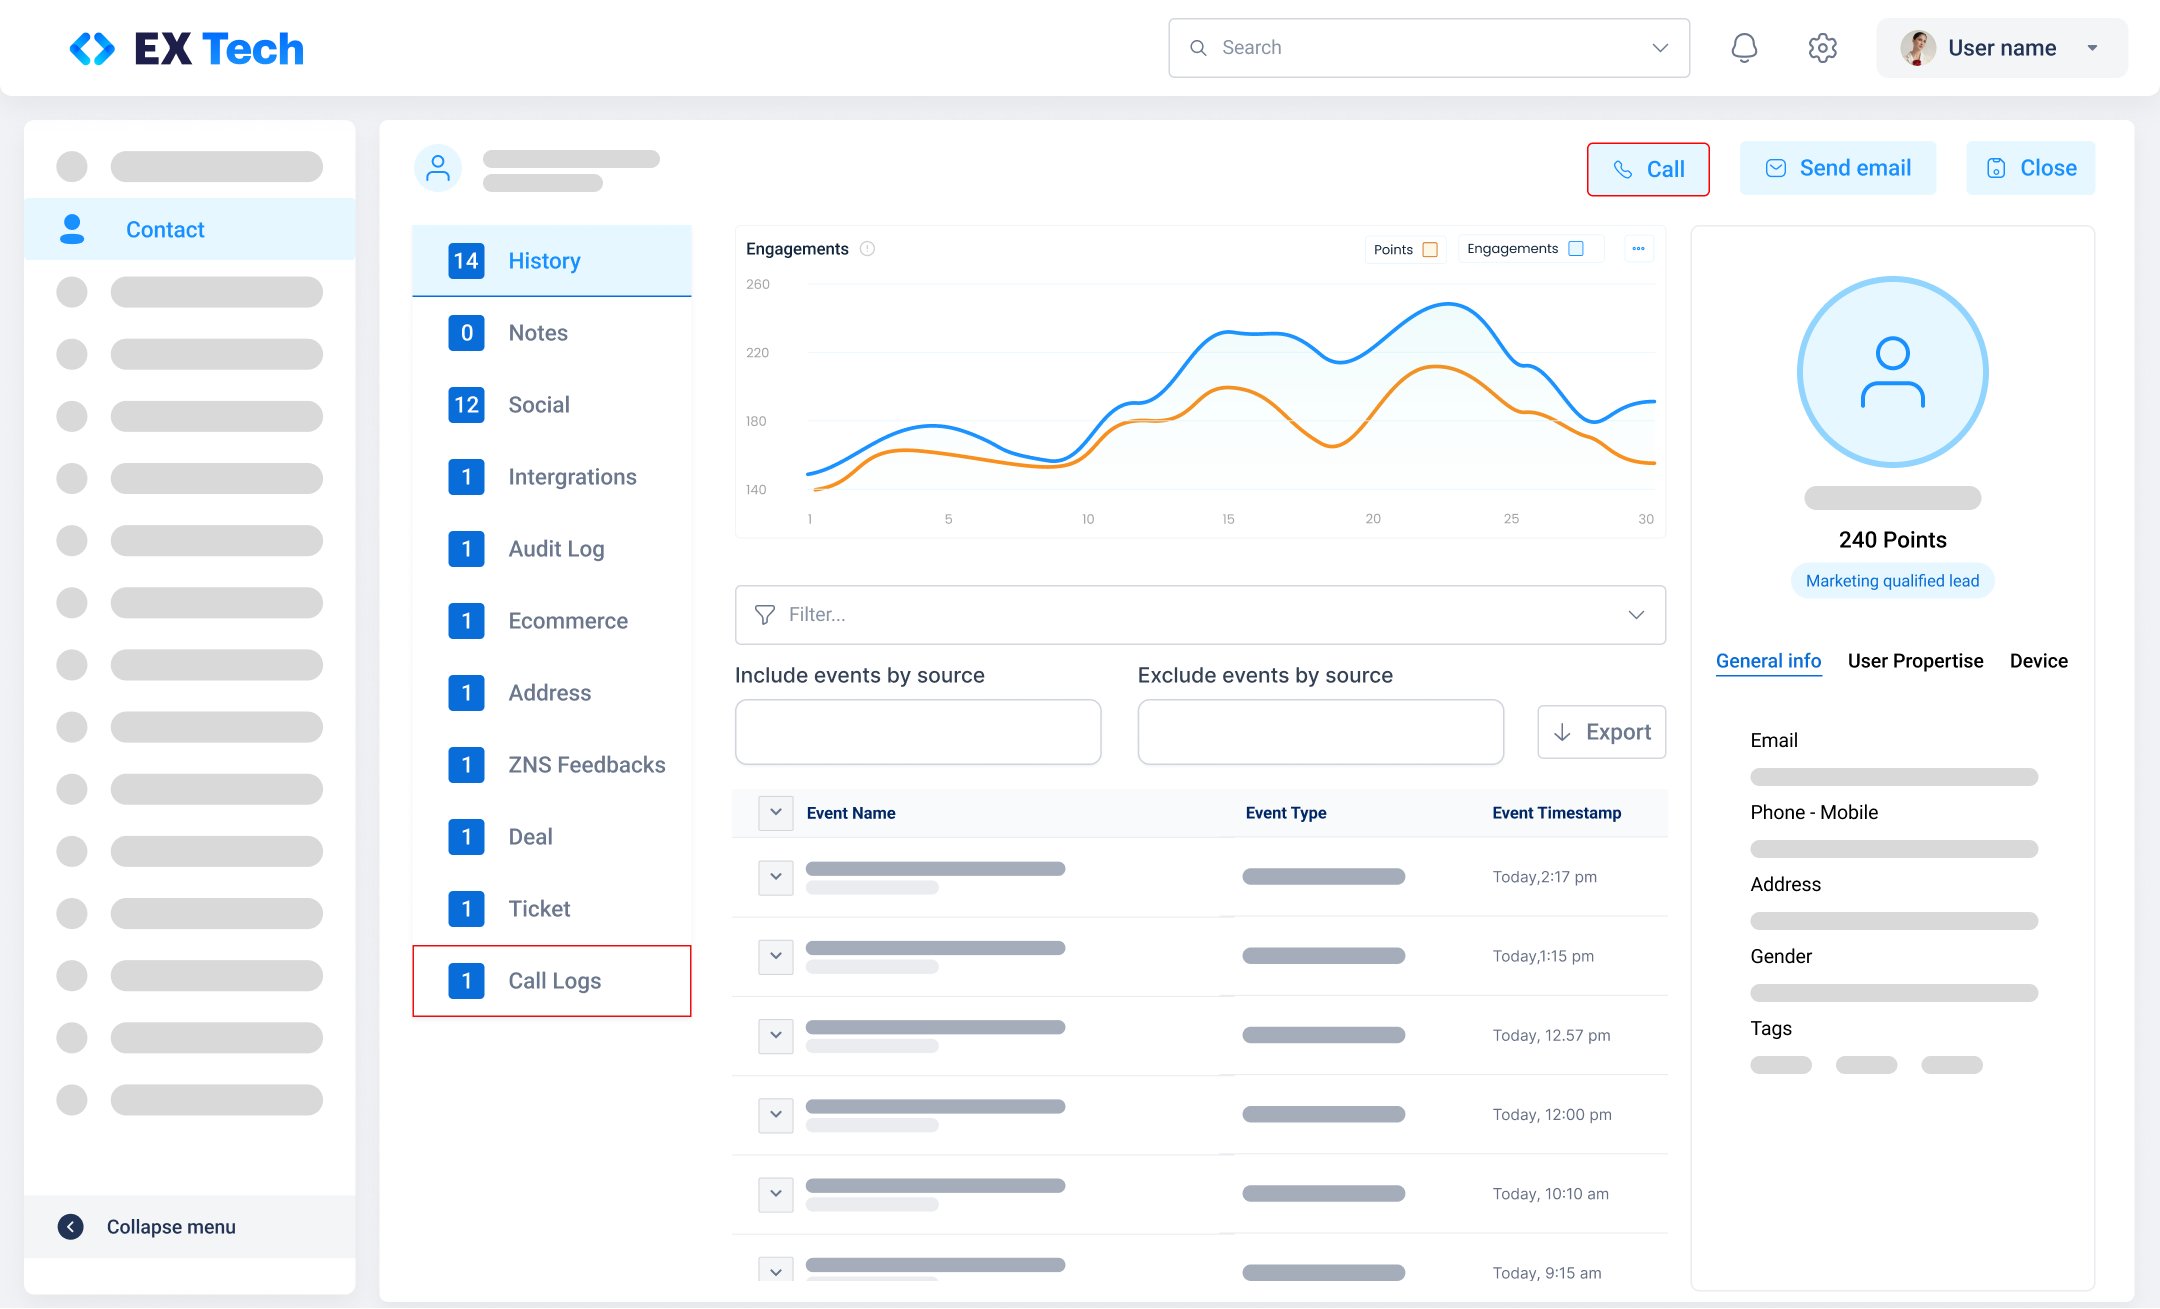Toggle the Points legend checkbox
Image resolution: width=2160 pixels, height=1309 pixels.
click(1430, 249)
